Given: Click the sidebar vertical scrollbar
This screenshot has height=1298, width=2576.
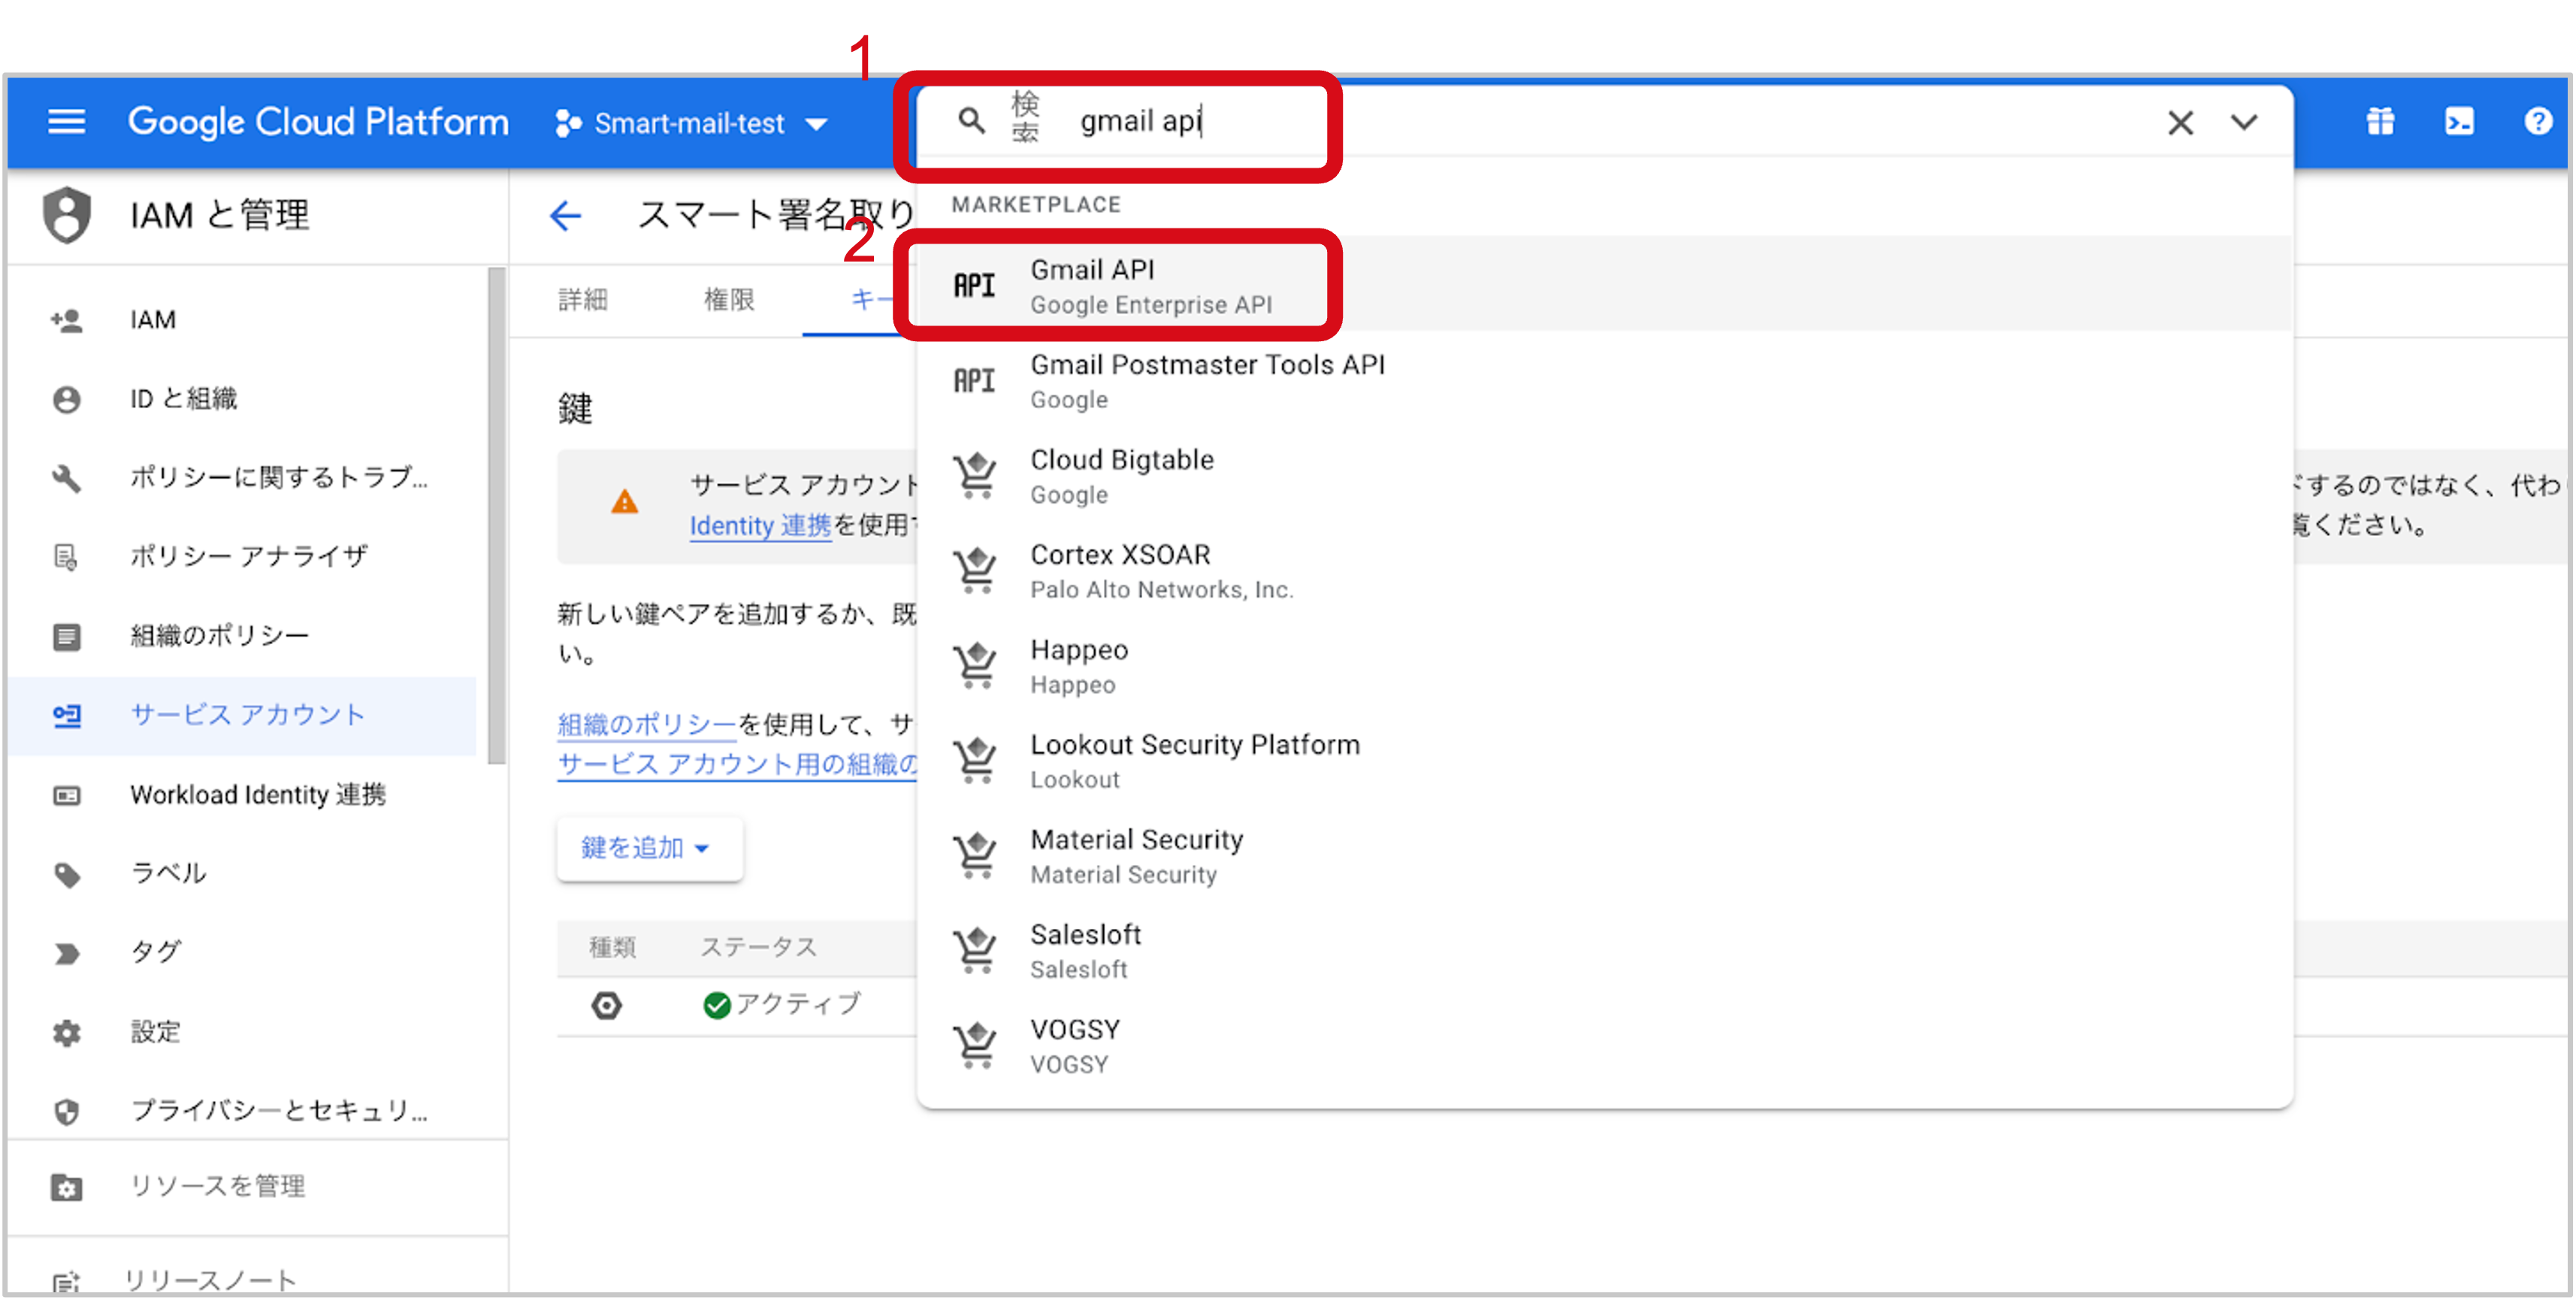Looking at the screenshot, I should click(x=497, y=515).
